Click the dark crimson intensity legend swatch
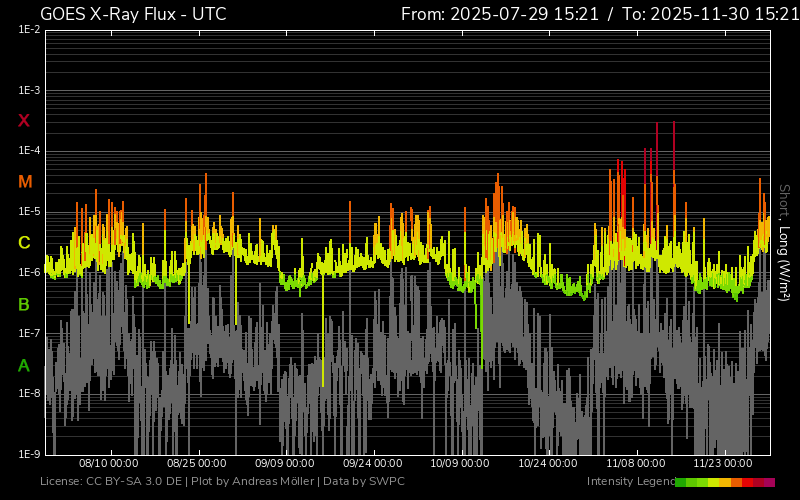This screenshot has height=500, width=800. pyautogui.click(x=758, y=482)
